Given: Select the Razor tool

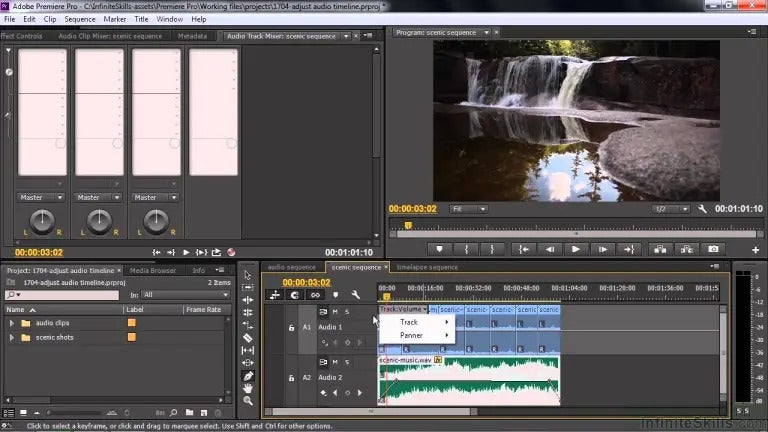Looking at the screenshot, I should [x=248, y=338].
